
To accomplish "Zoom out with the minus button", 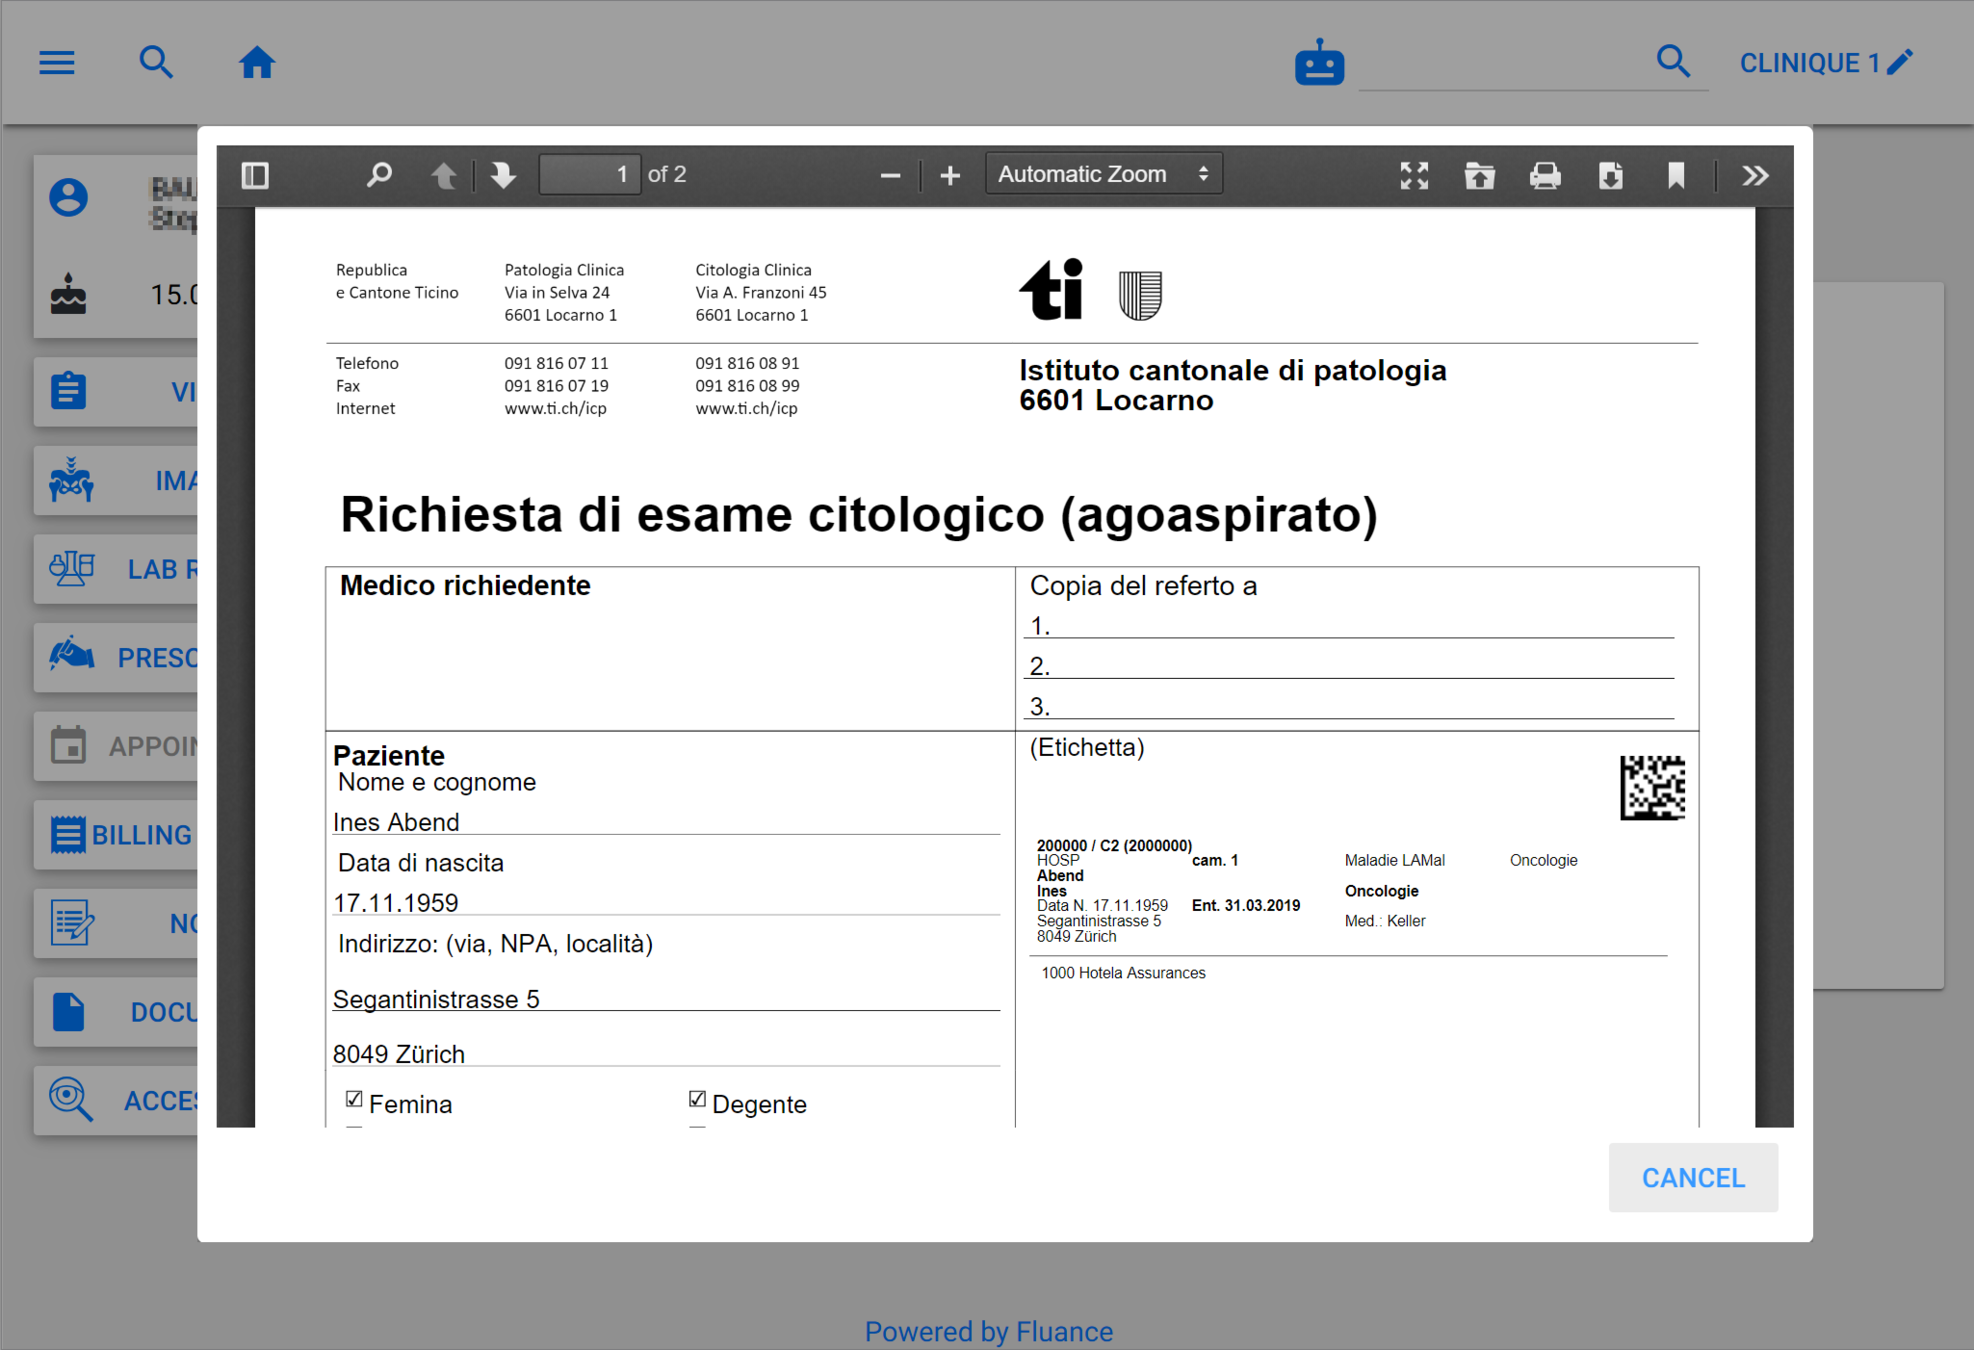I will (889, 175).
